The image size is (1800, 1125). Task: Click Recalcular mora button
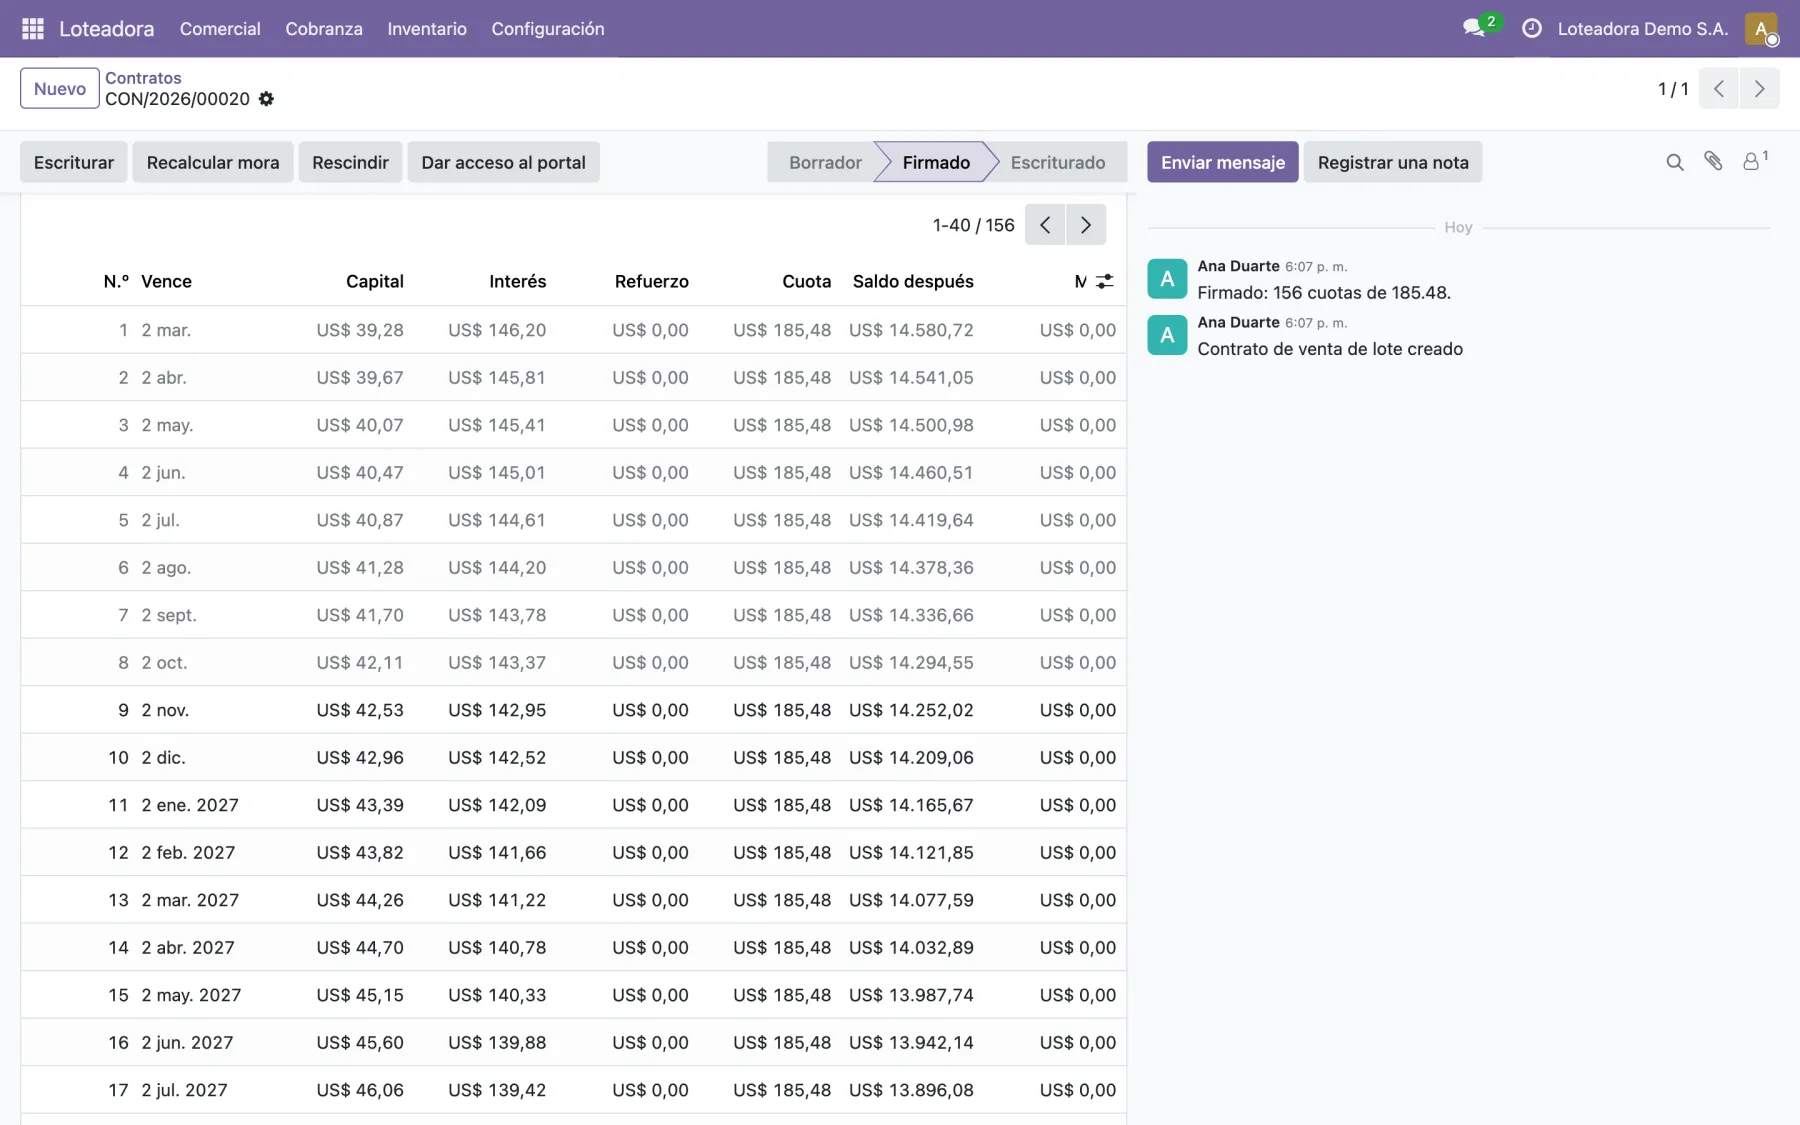coord(213,162)
